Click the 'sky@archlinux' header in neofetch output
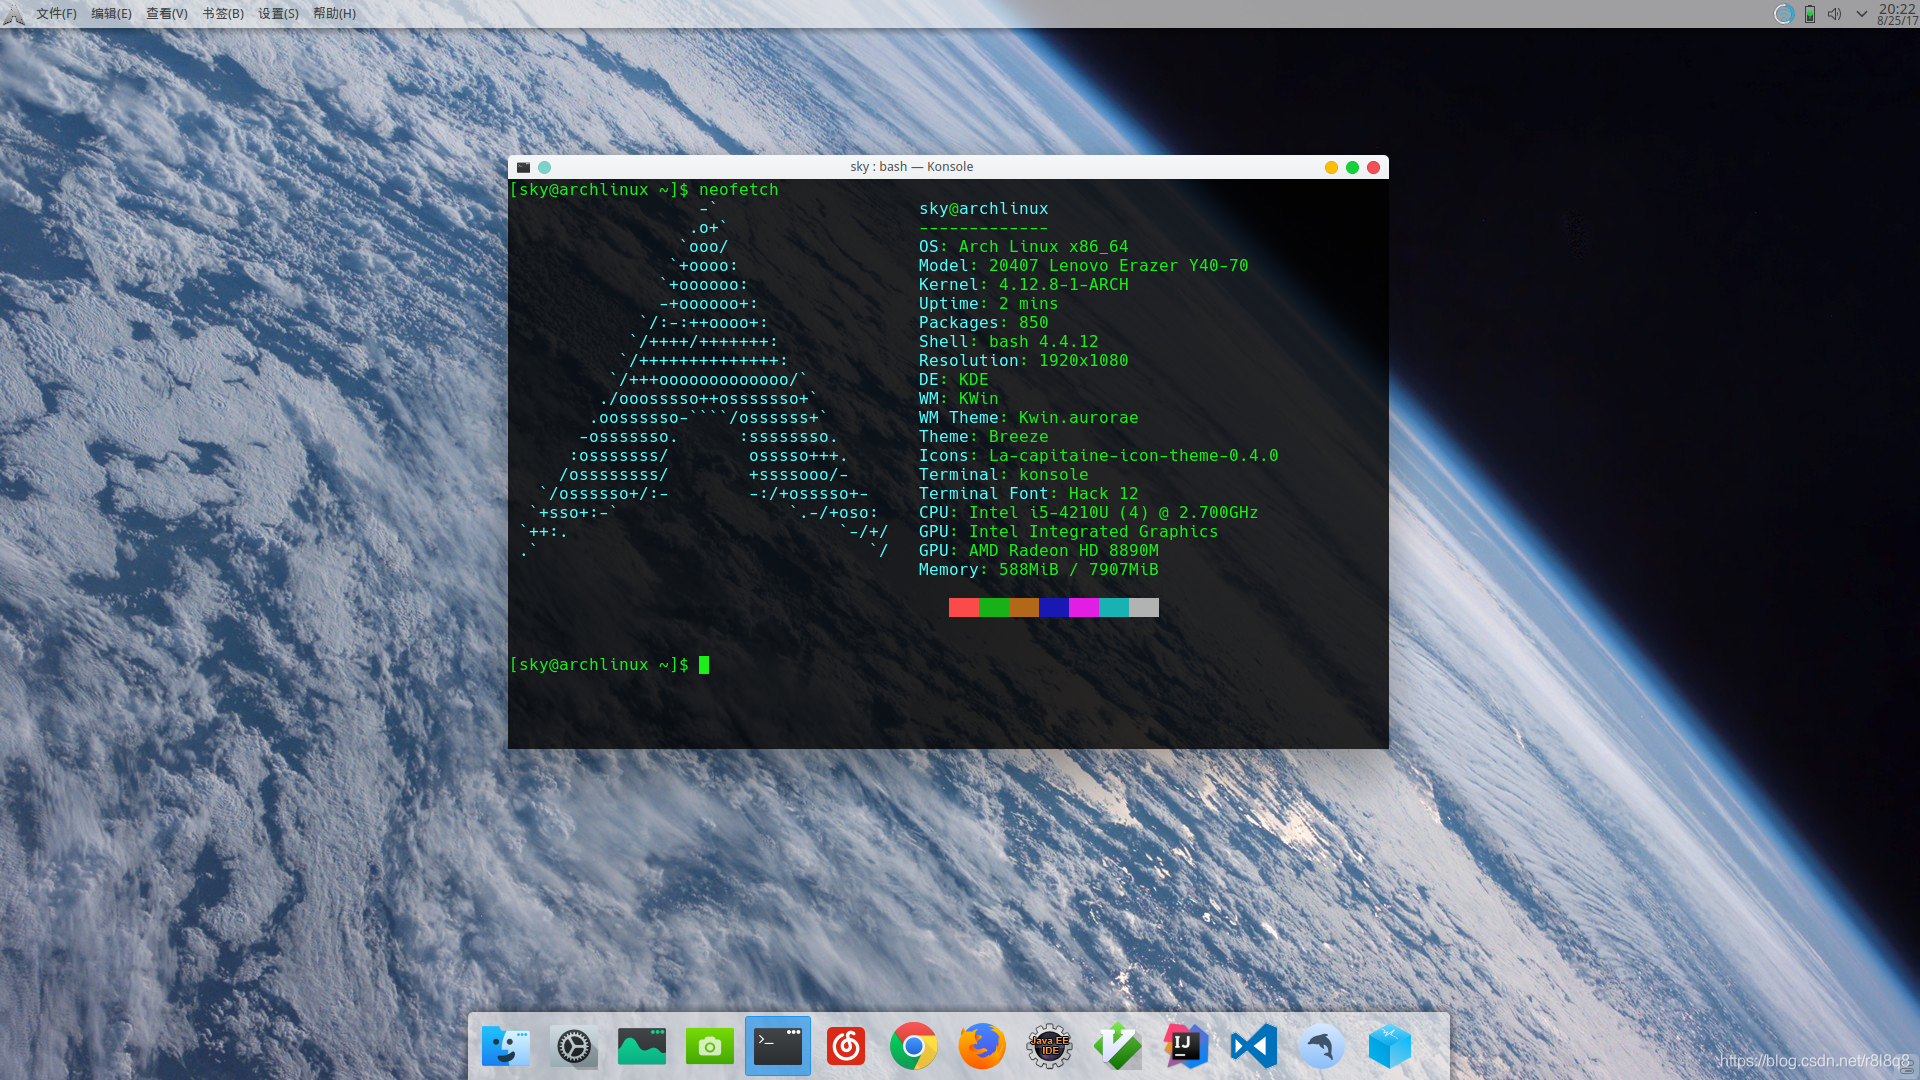The height and width of the screenshot is (1080, 1920). pyautogui.click(x=984, y=209)
